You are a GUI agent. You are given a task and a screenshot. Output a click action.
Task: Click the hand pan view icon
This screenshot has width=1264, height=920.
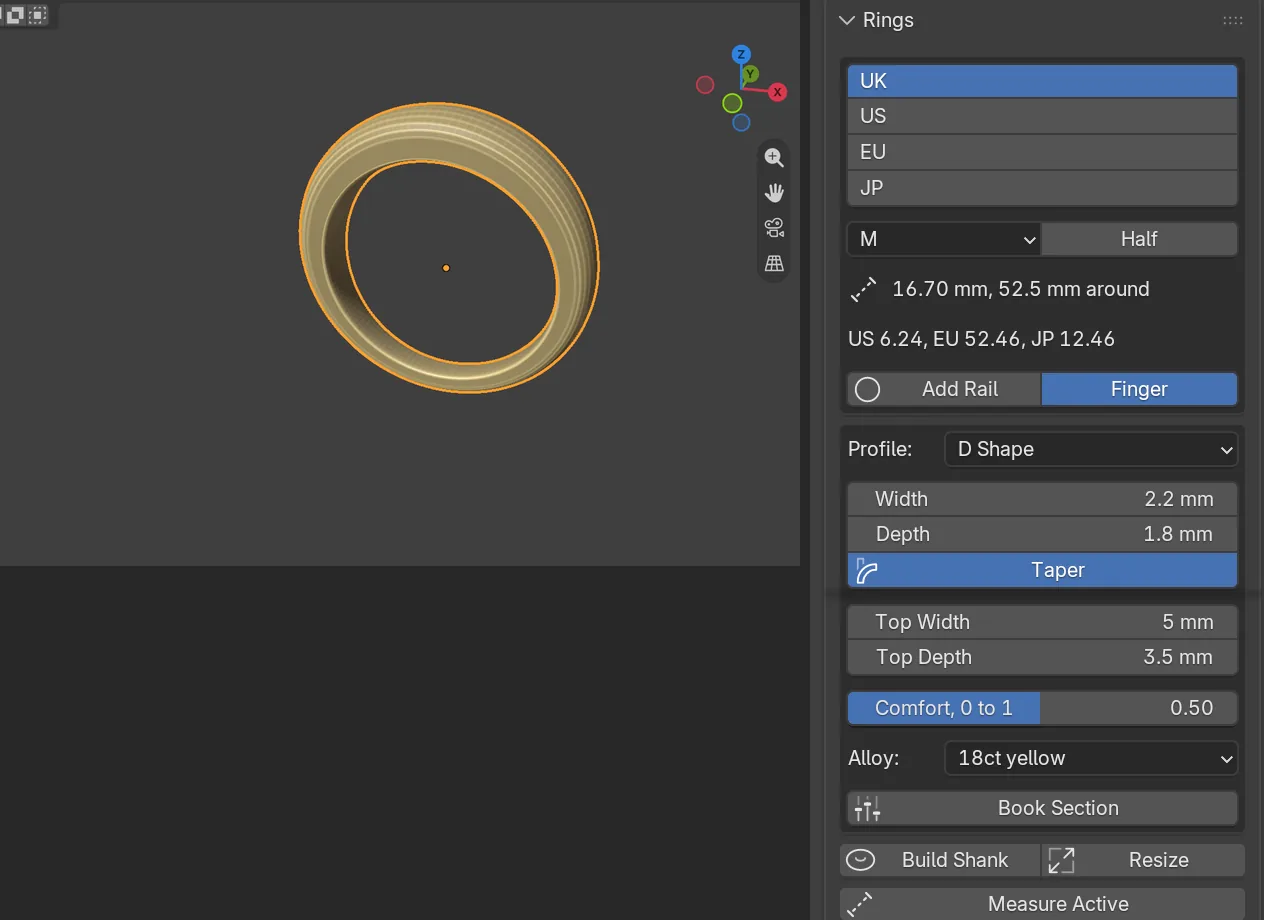pos(774,192)
